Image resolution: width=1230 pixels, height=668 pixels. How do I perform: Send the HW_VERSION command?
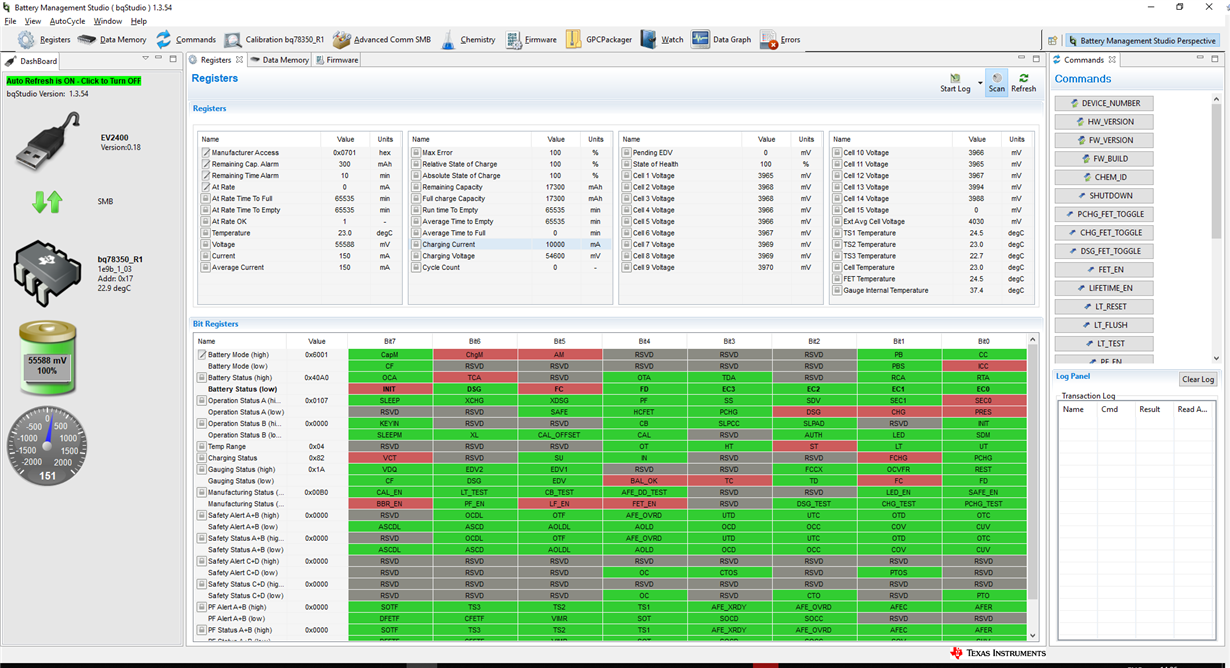[x=1103, y=122]
